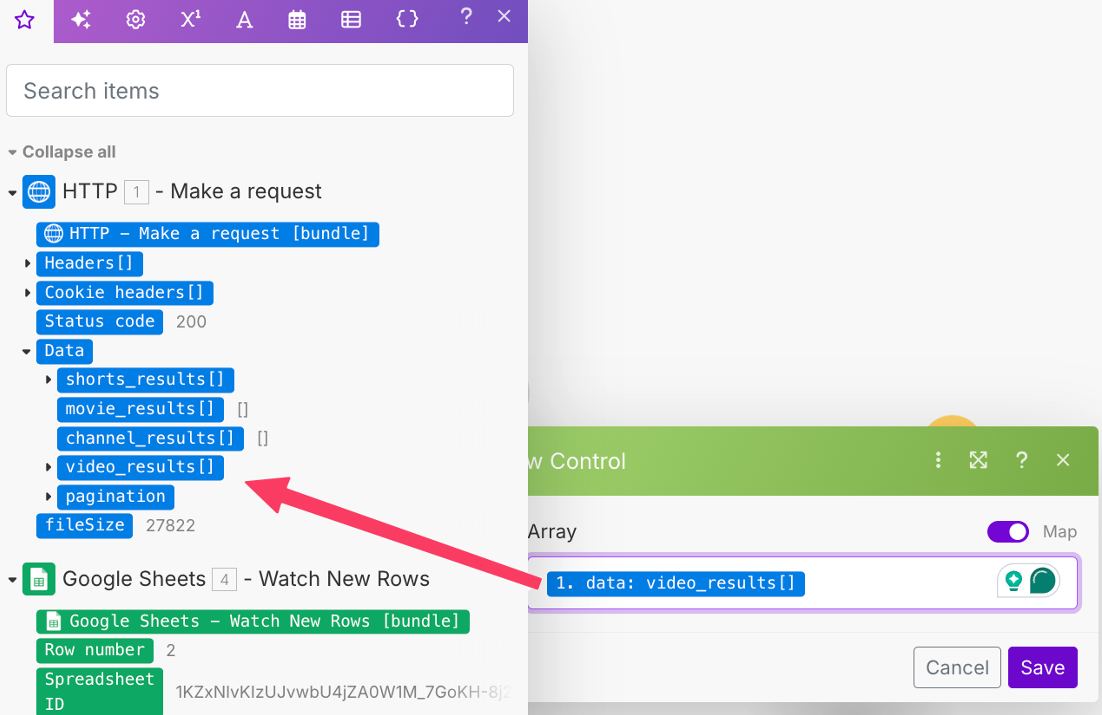Select the Headers[] pill
This screenshot has height=715, width=1102.
tap(89, 264)
